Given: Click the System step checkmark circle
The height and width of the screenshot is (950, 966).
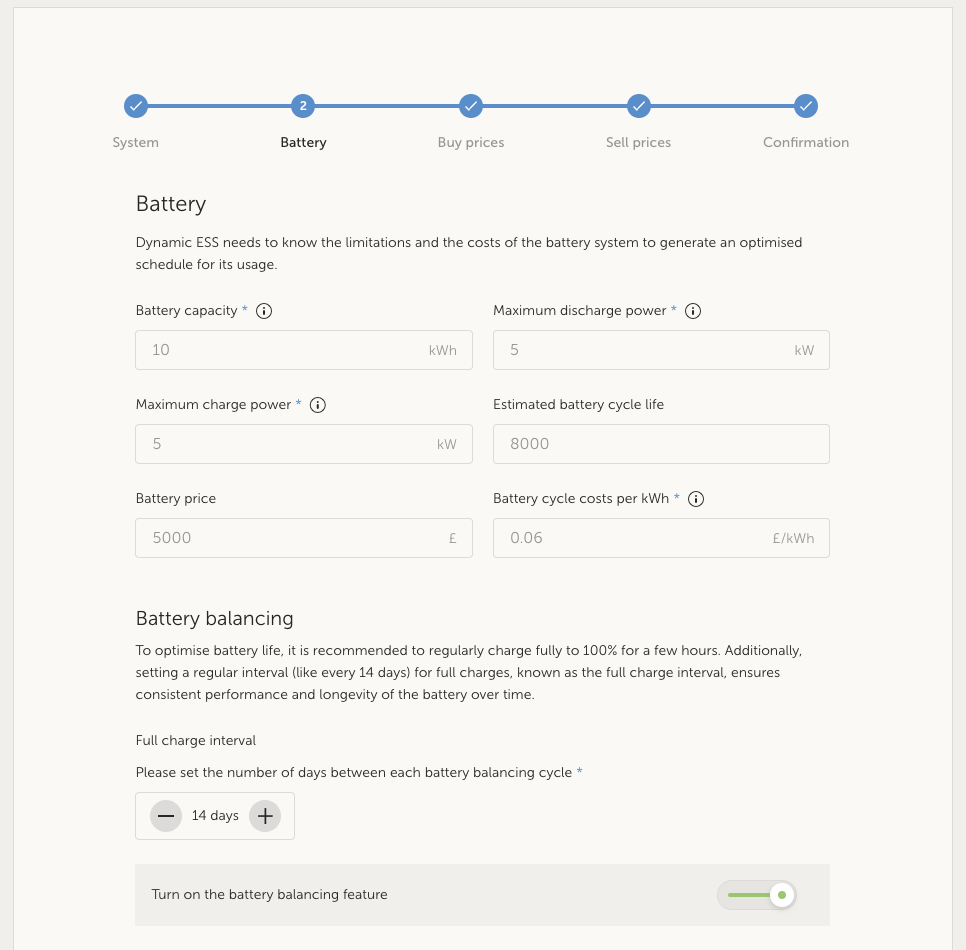Looking at the screenshot, I should (x=136, y=106).
